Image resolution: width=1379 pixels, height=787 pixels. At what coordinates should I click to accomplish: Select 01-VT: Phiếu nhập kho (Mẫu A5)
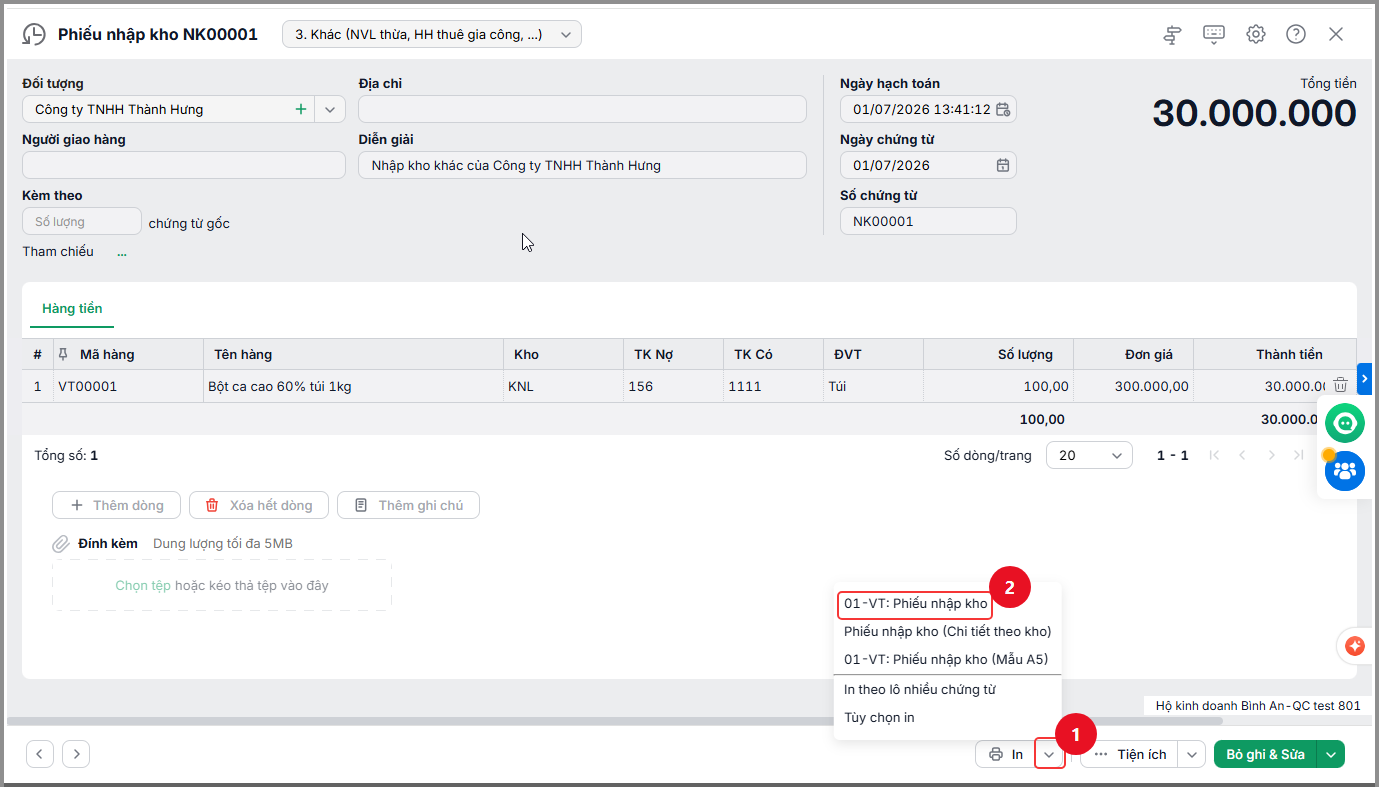[x=946, y=659]
